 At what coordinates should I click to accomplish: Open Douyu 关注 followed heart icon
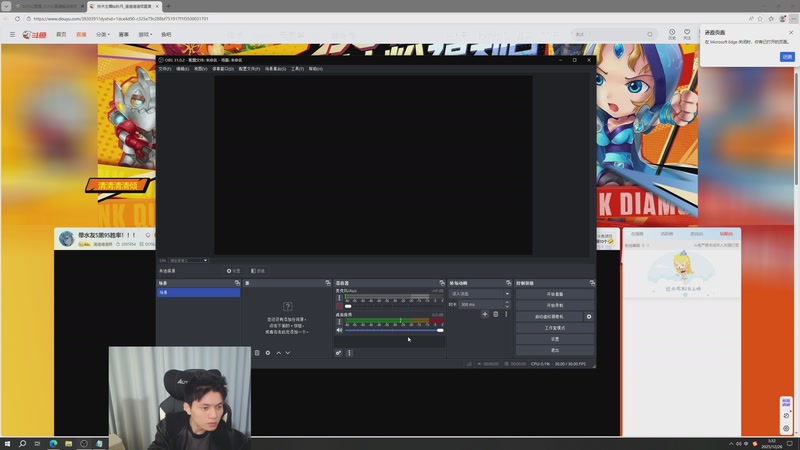(687, 34)
